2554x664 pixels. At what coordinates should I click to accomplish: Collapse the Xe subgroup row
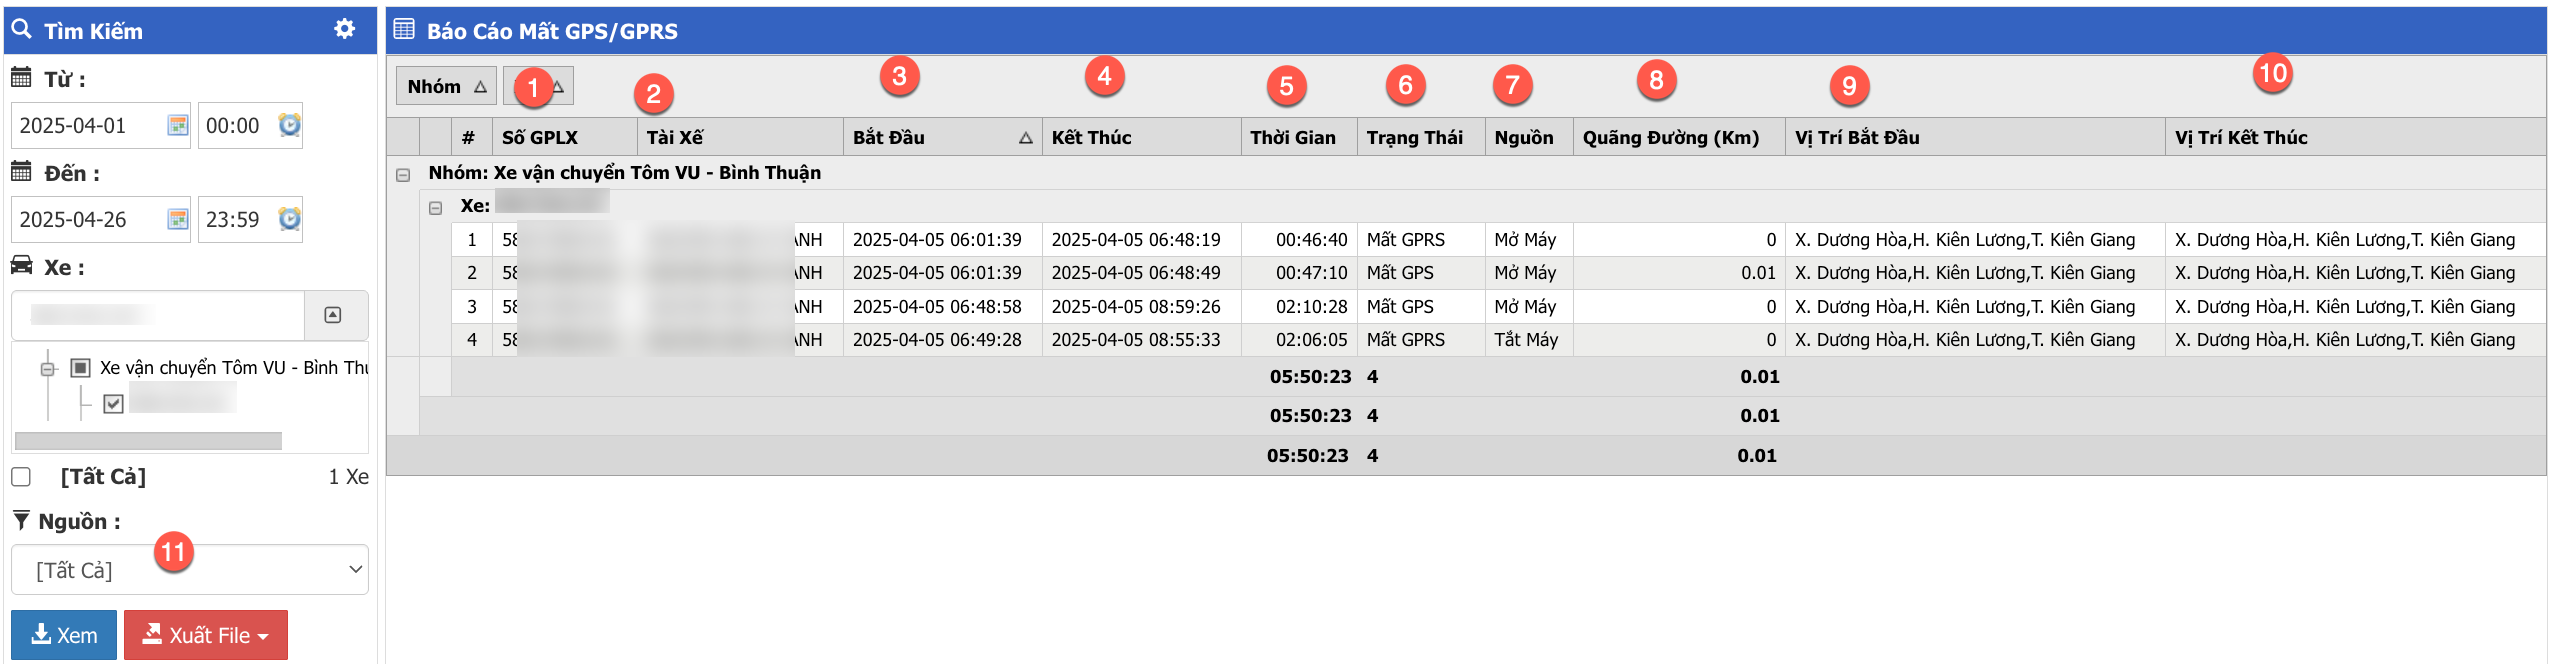(435, 208)
